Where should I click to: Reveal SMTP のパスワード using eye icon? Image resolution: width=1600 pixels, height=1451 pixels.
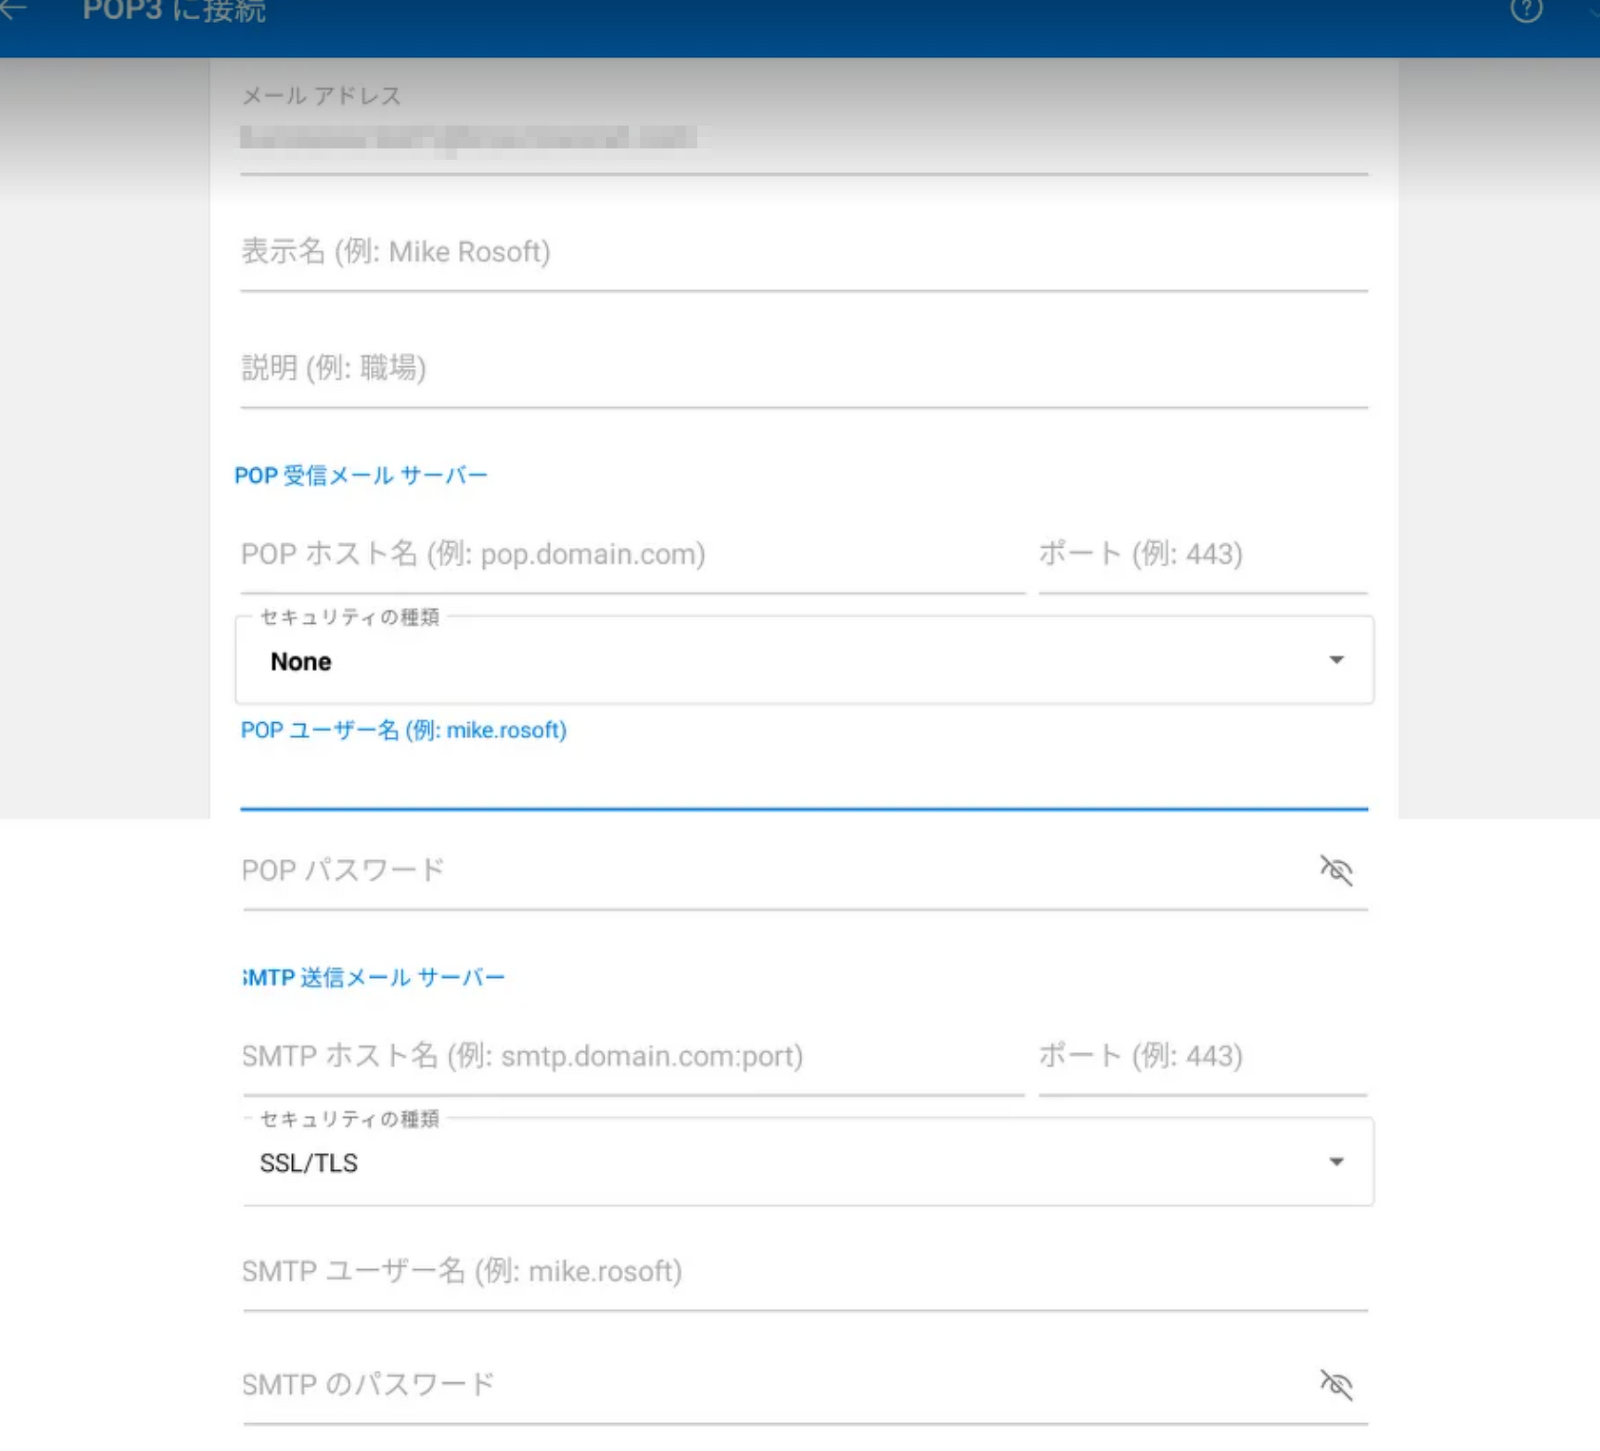1336,1385
